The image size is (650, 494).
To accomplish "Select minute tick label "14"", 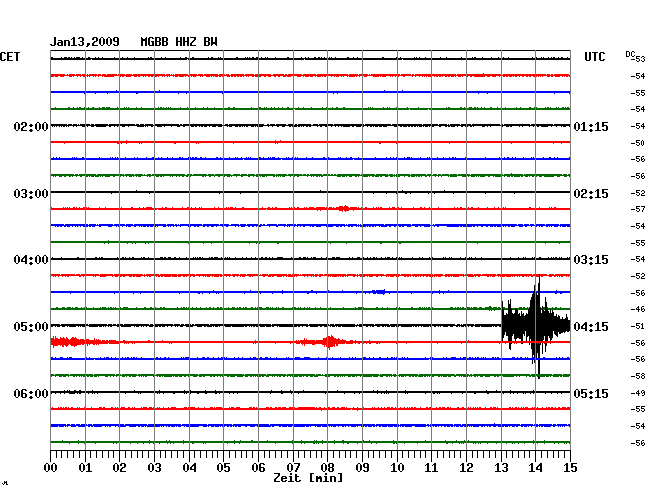I will tap(535, 468).
